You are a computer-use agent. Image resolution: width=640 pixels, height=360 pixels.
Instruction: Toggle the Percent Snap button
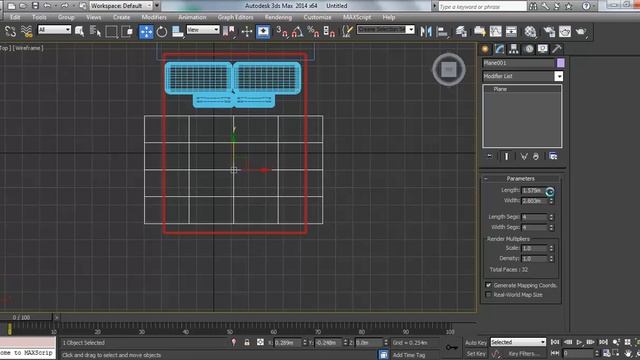click(x=313, y=31)
